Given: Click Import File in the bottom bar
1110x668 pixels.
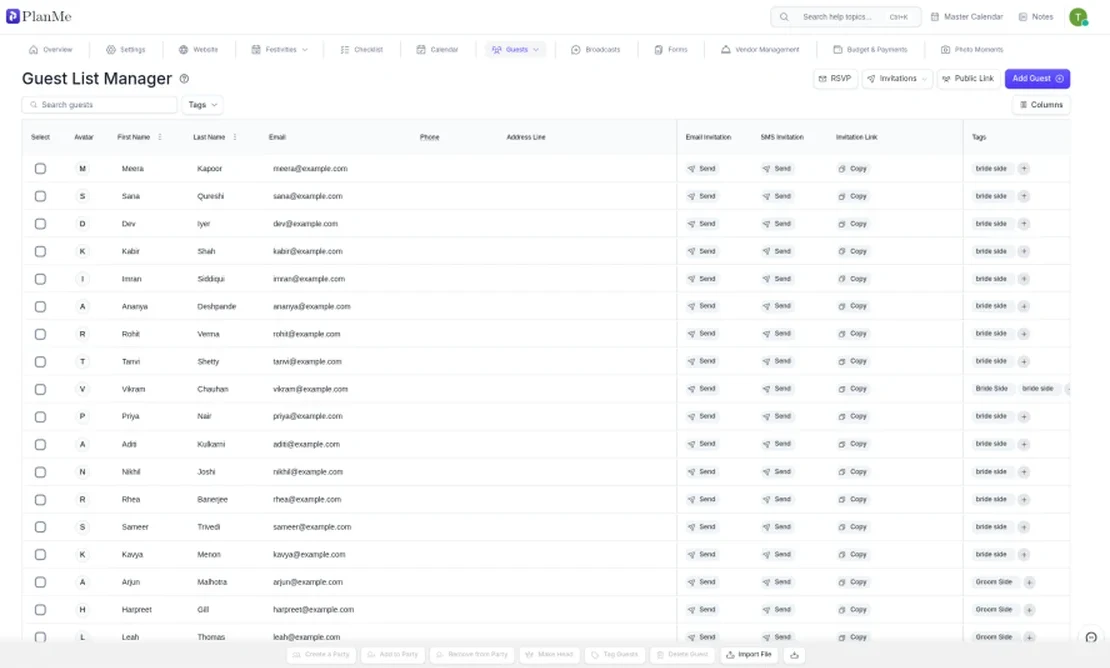Looking at the screenshot, I should 749,655.
